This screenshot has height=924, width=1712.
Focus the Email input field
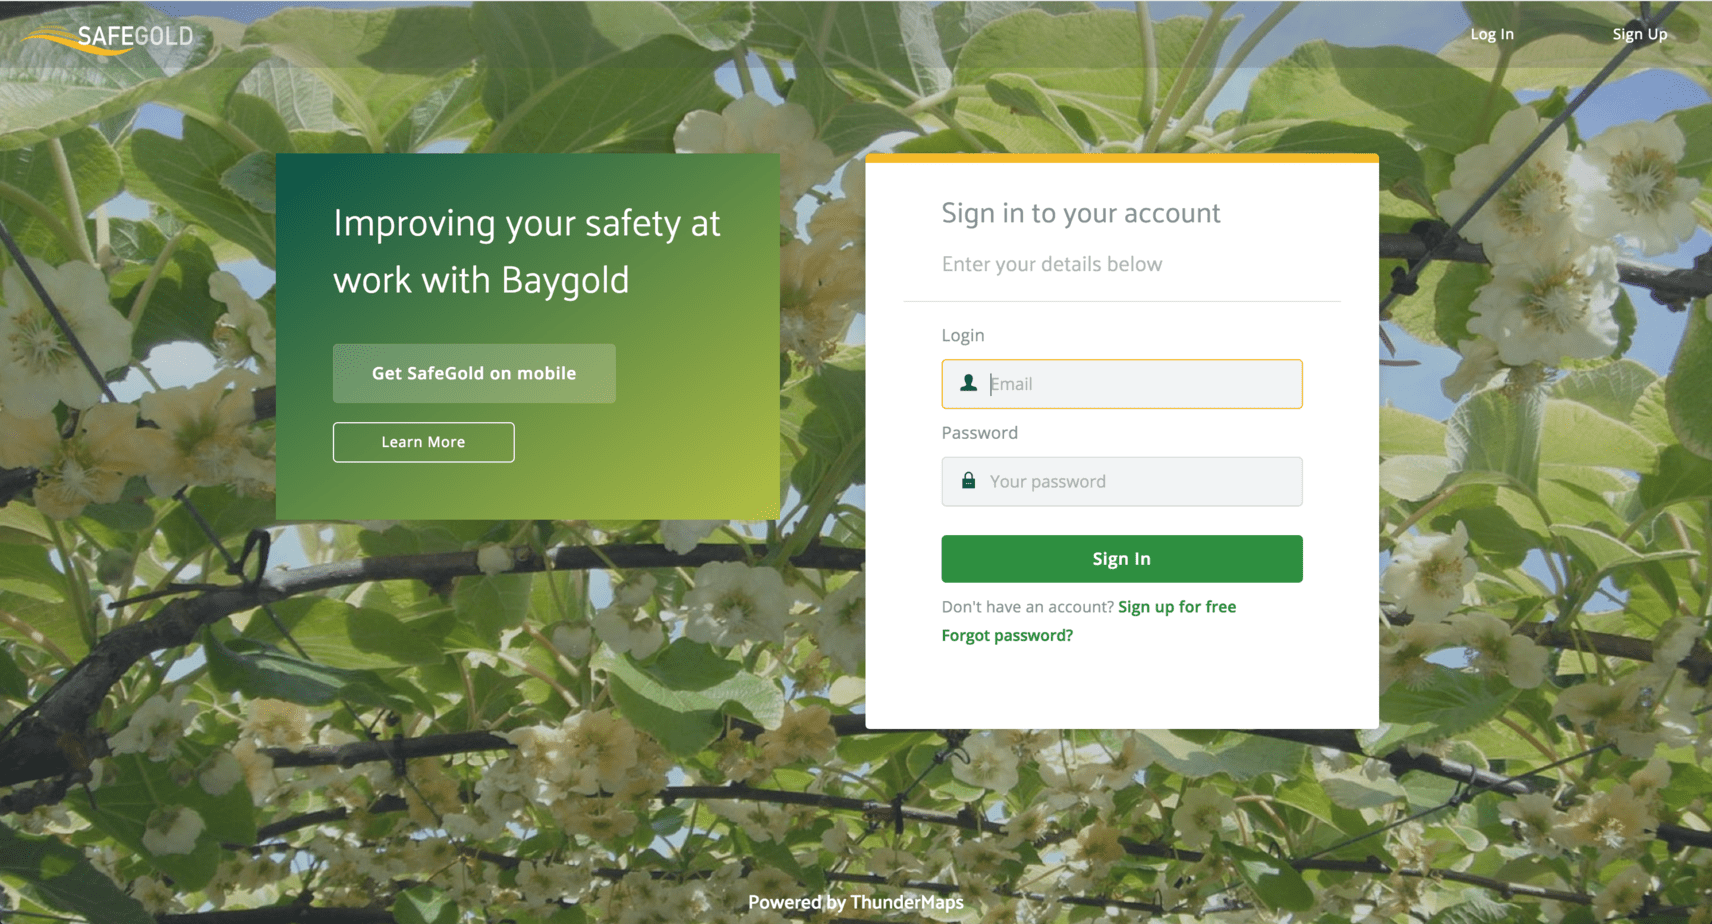[x=1122, y=384]
